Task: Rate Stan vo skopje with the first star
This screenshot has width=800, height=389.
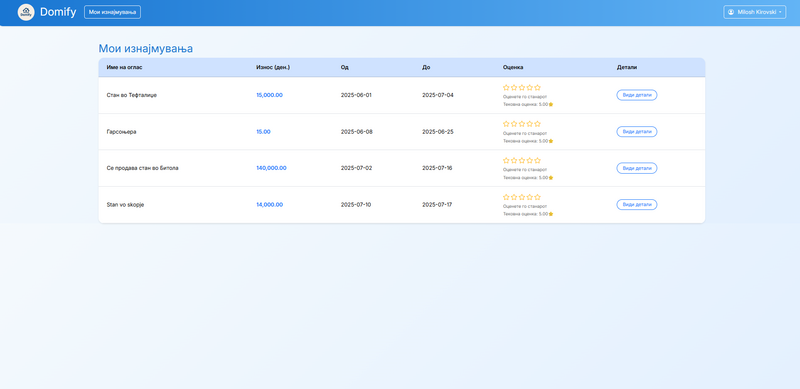Action: coord(506,197)
